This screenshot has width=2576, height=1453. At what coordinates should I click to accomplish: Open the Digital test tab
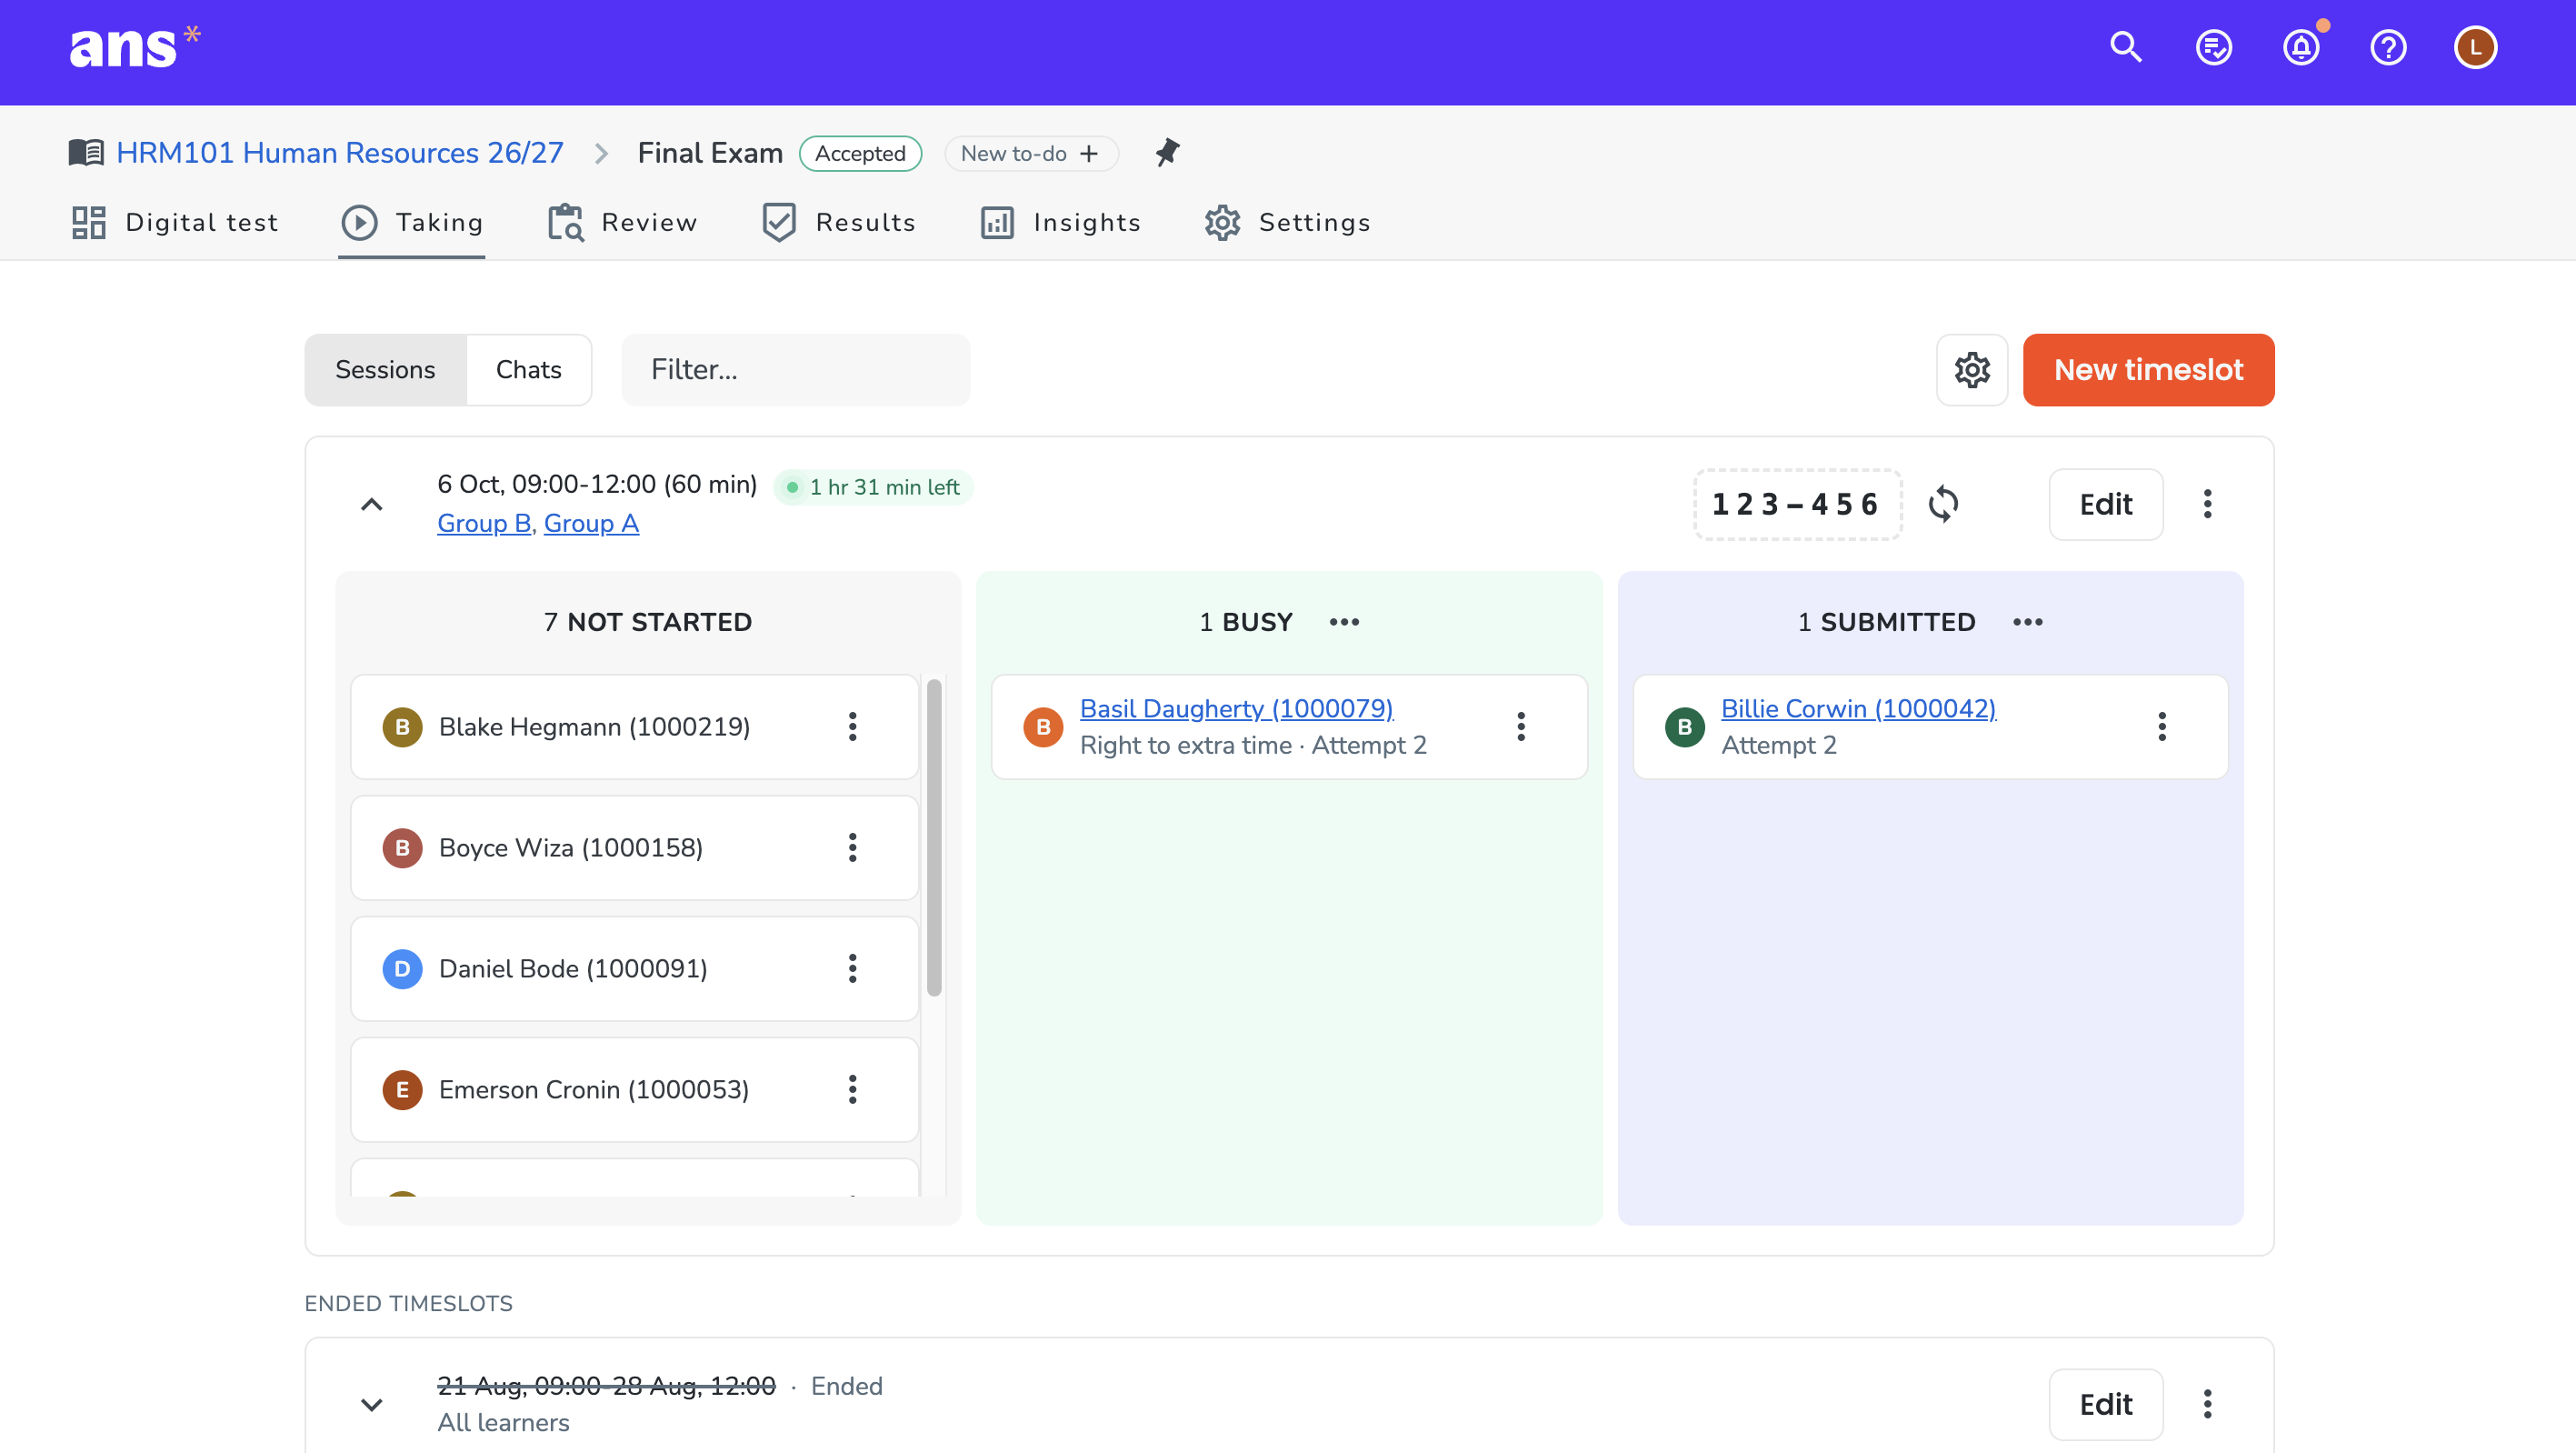(x=175, y=222)
